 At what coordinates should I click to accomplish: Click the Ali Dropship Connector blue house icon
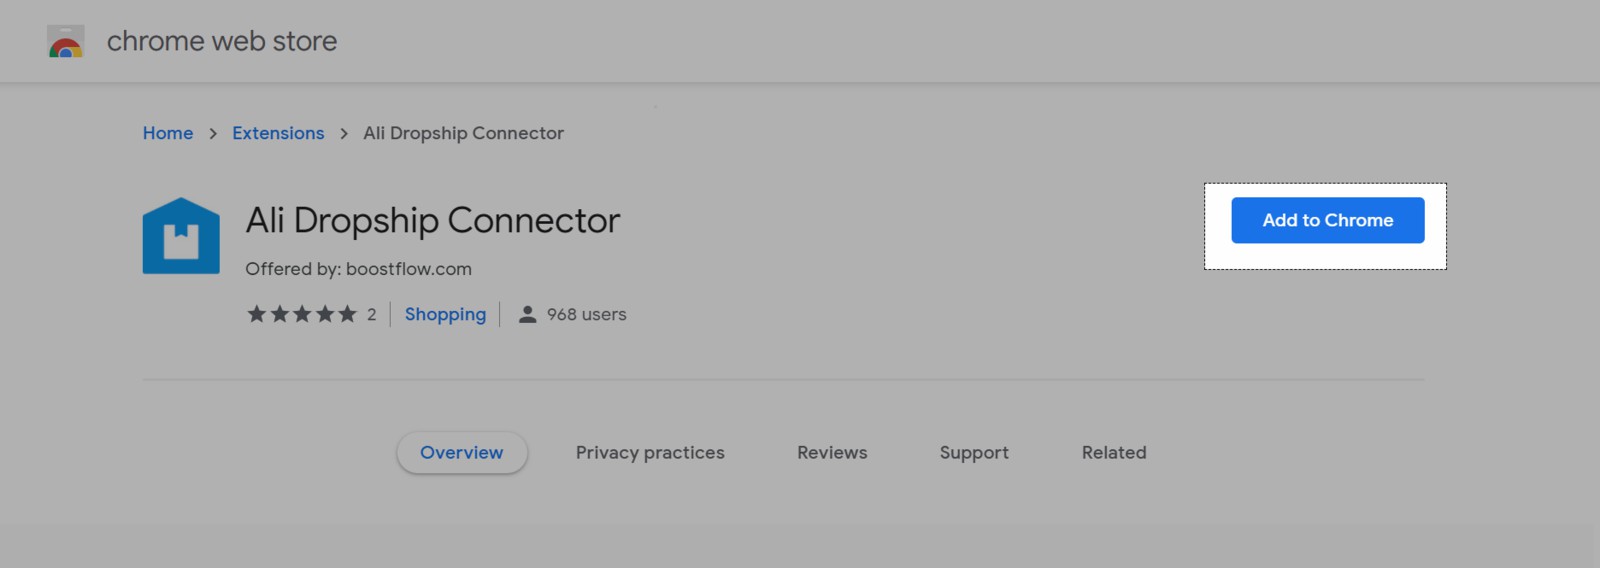click(181, 236)
